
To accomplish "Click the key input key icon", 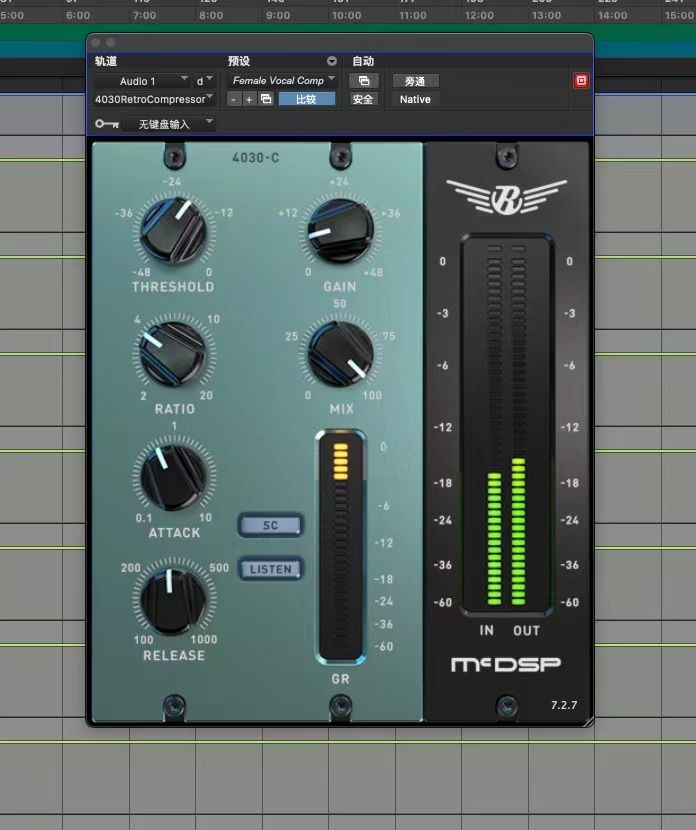I will (x=106, y=124).
